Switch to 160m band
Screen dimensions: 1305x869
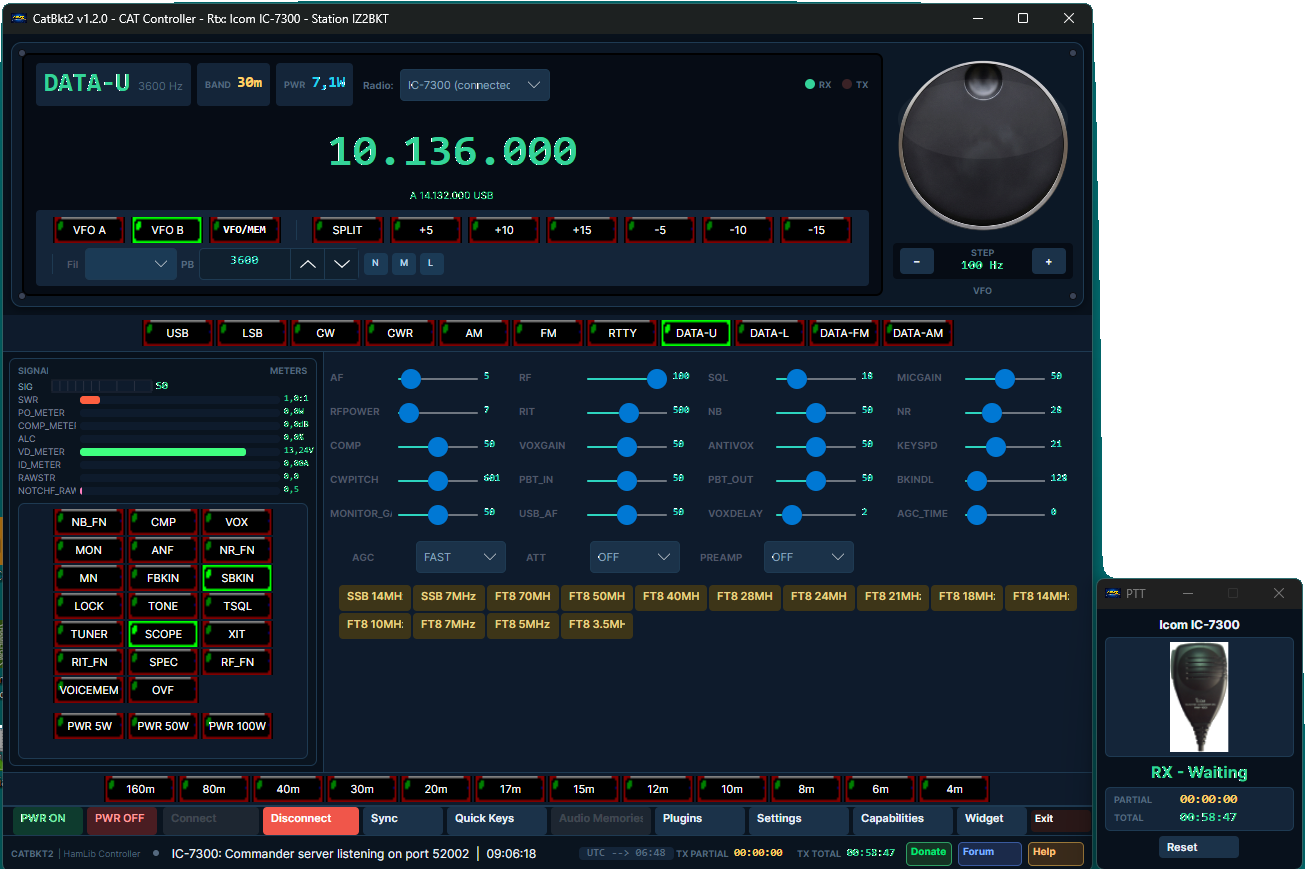coord(140,789)
